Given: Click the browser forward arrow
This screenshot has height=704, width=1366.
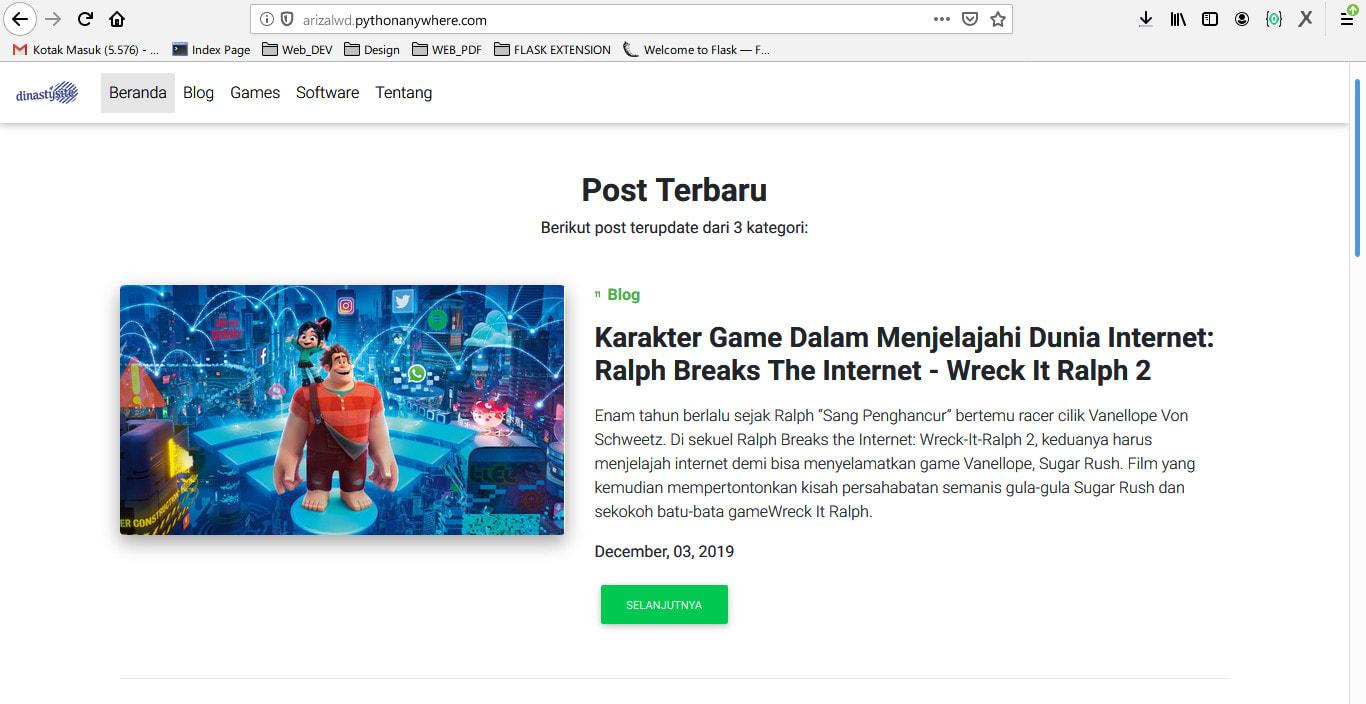Looking at the screenshot, I should coord(53,19).
